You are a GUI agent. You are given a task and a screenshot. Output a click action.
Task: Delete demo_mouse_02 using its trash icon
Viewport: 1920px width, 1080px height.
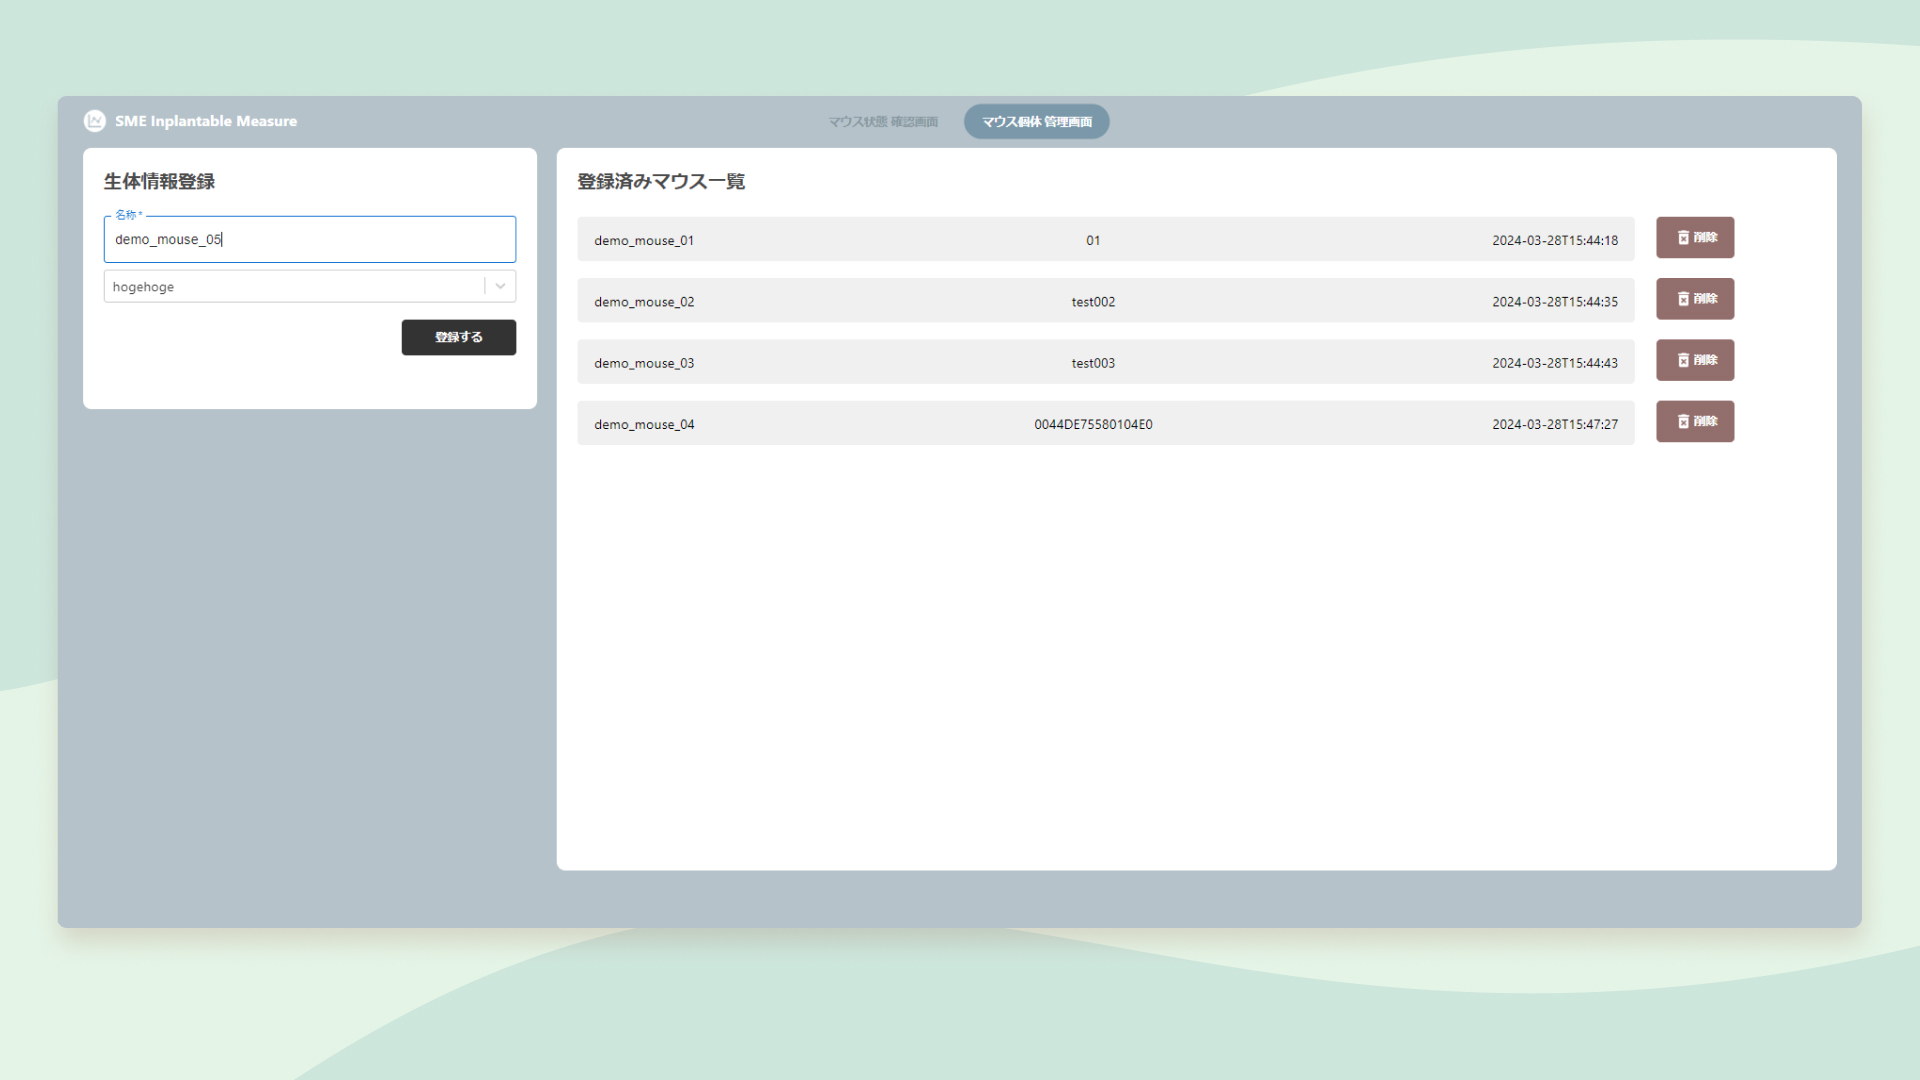[x=1682, y=299]
